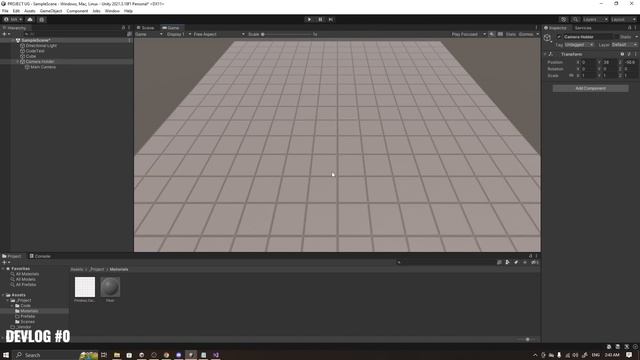The width and height of the screenshot is (640, 360).
Task: Open Transform component help icon
Action: pos(622,54)
